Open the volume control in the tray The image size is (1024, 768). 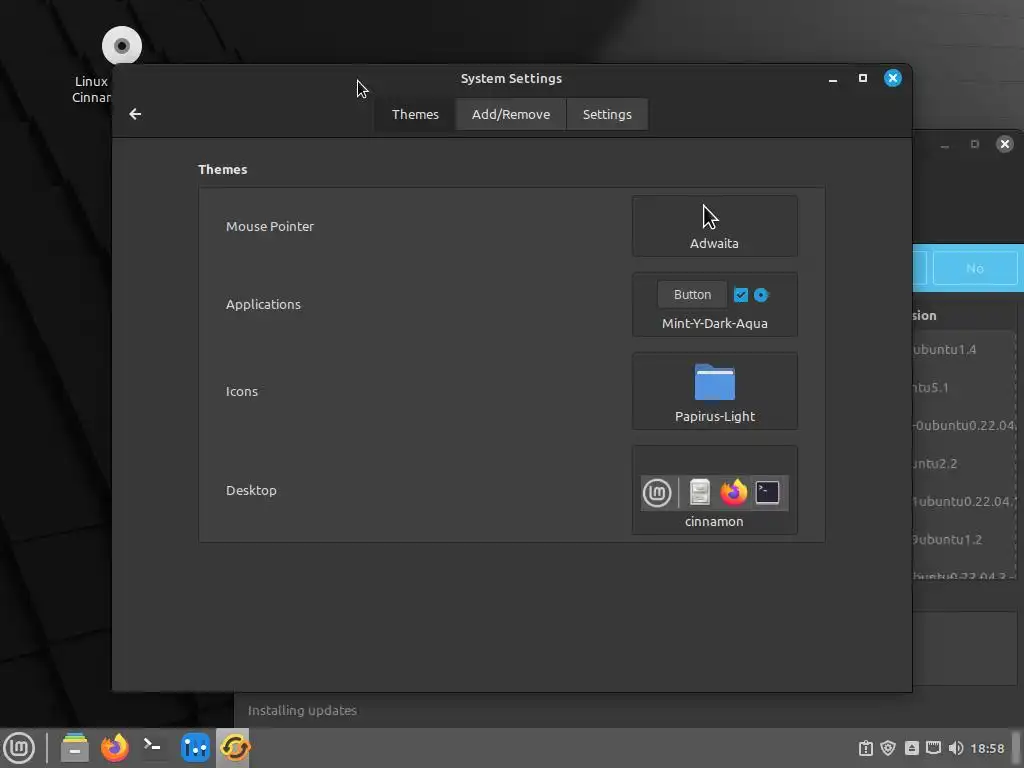coord(955,748)
